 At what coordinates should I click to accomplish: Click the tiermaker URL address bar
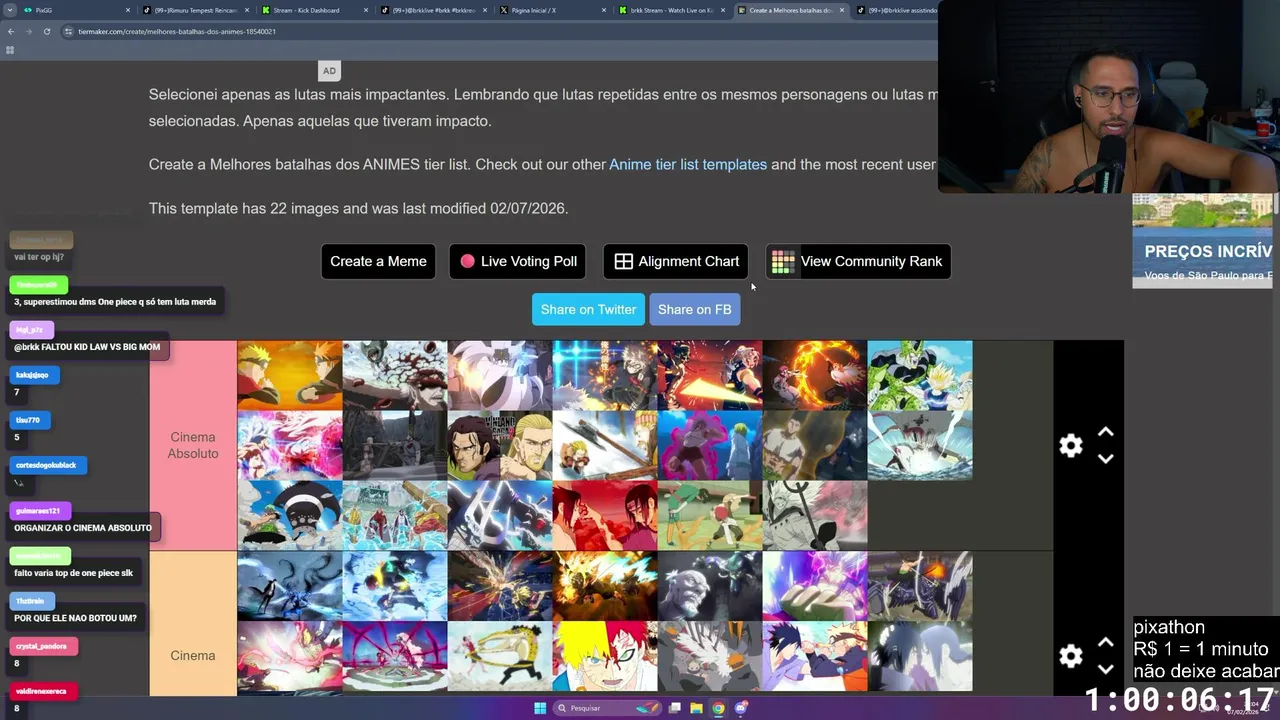point(500,31)
